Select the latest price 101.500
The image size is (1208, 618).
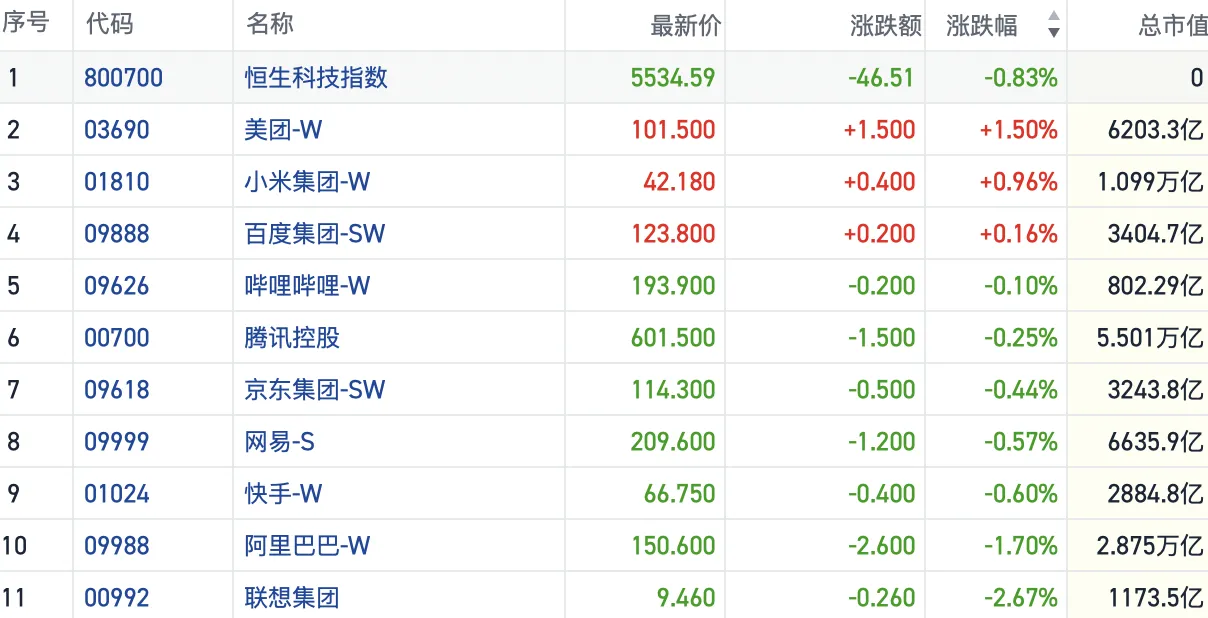pos(673,129)
